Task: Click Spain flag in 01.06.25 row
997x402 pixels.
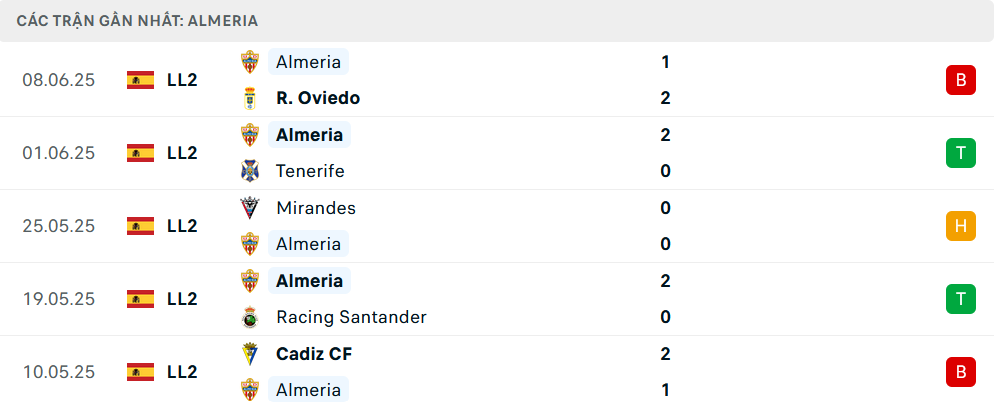Action: [141, 153]
